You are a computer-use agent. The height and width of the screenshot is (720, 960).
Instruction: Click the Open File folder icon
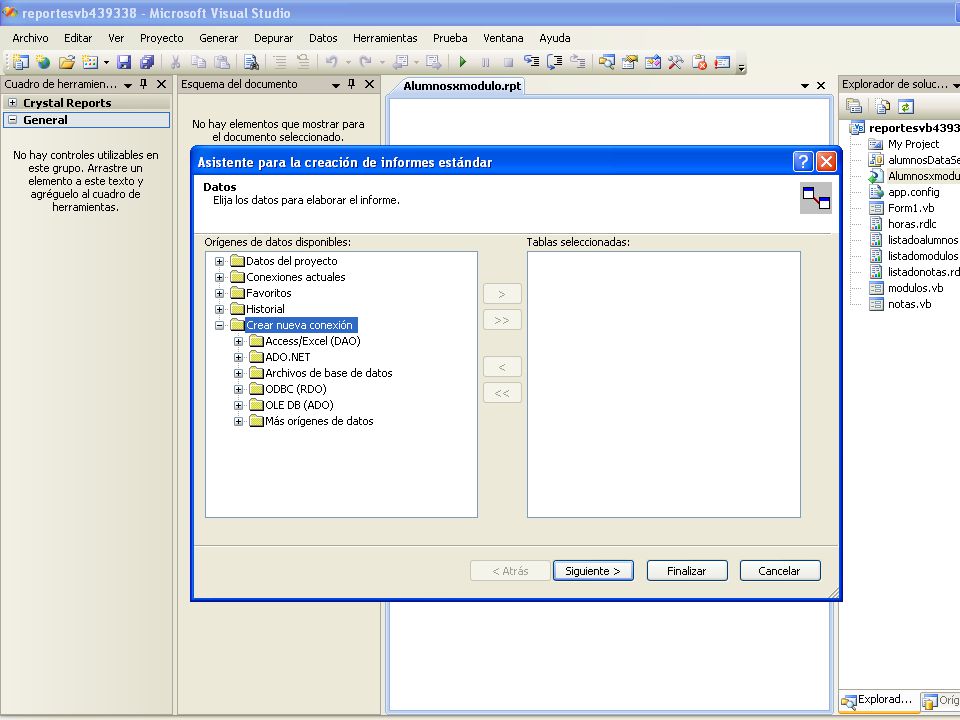[66, 62]
